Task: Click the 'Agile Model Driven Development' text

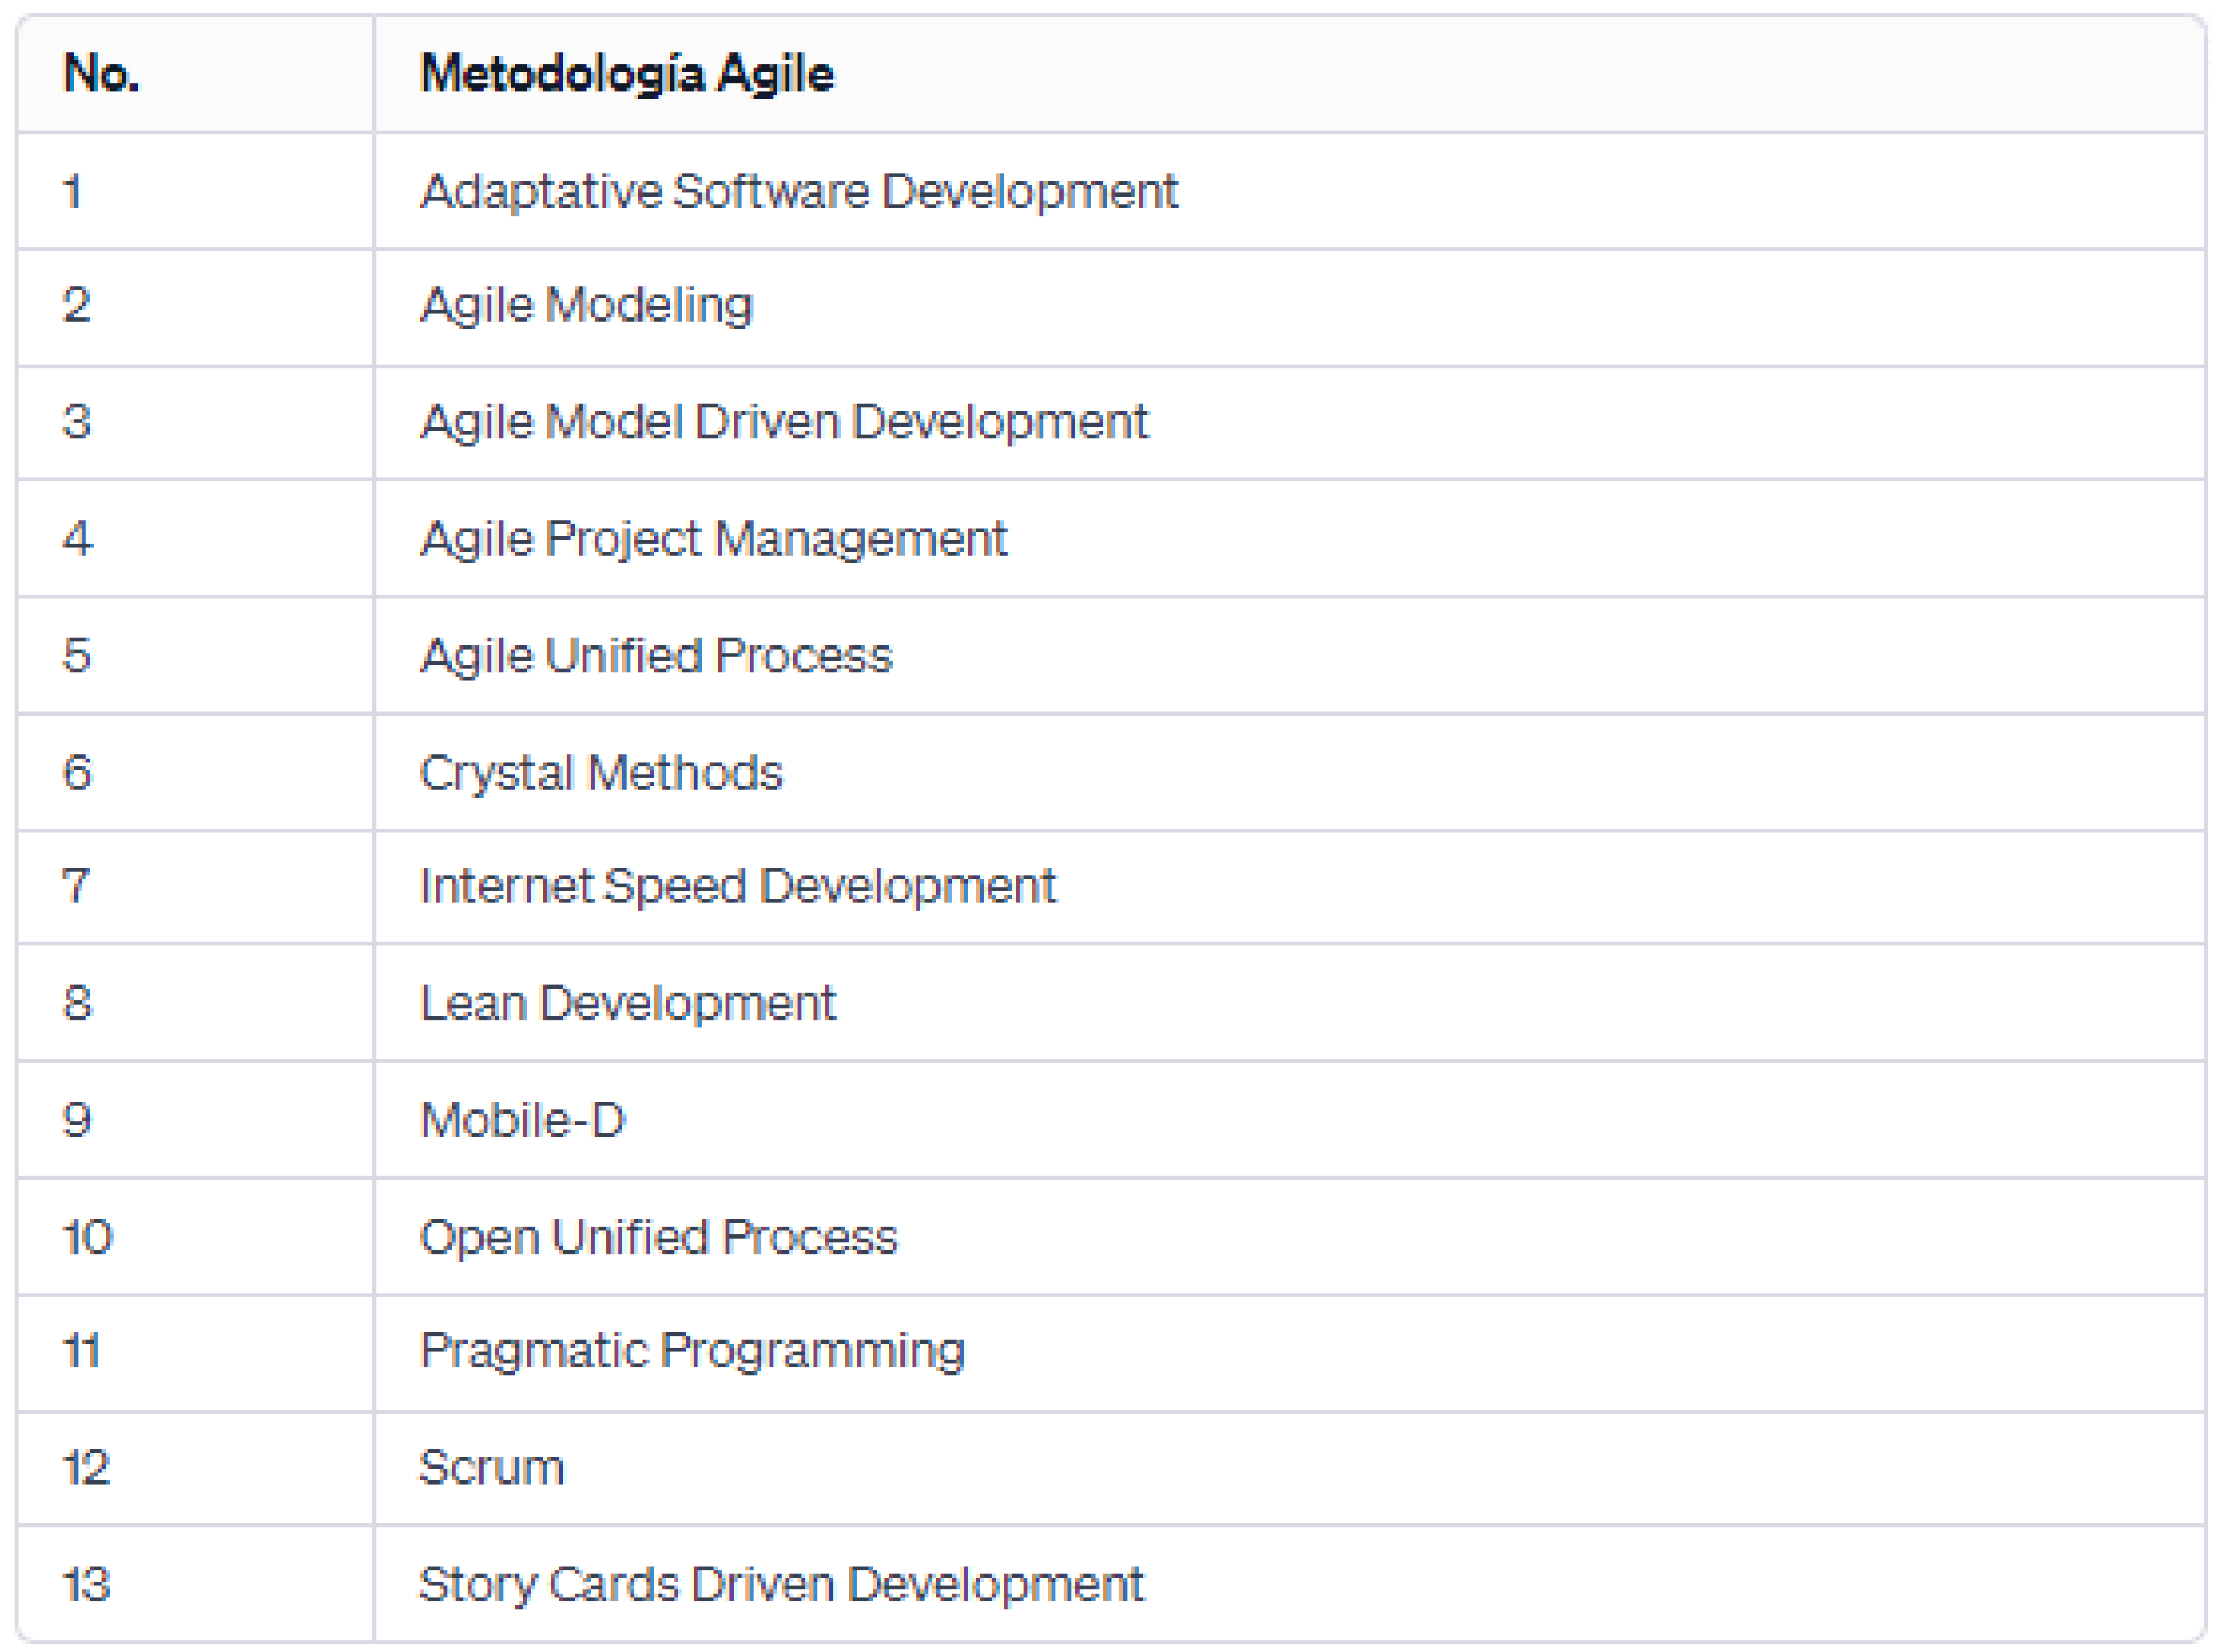Action: coord(784,422)
